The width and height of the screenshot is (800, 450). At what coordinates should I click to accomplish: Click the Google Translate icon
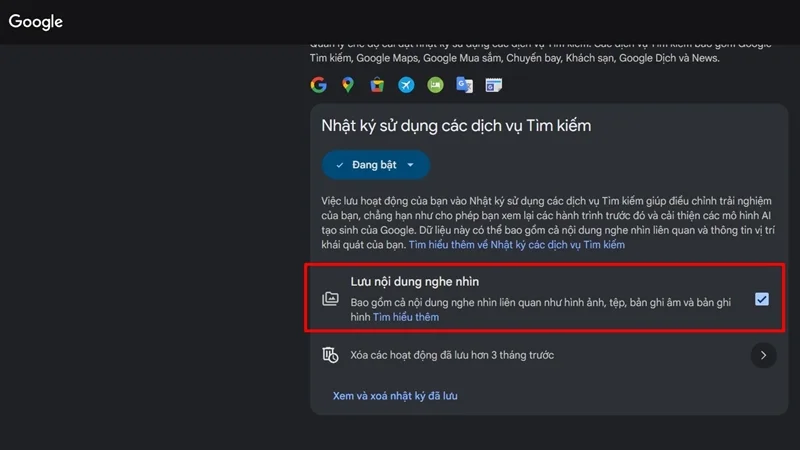[x=464, y=85]
